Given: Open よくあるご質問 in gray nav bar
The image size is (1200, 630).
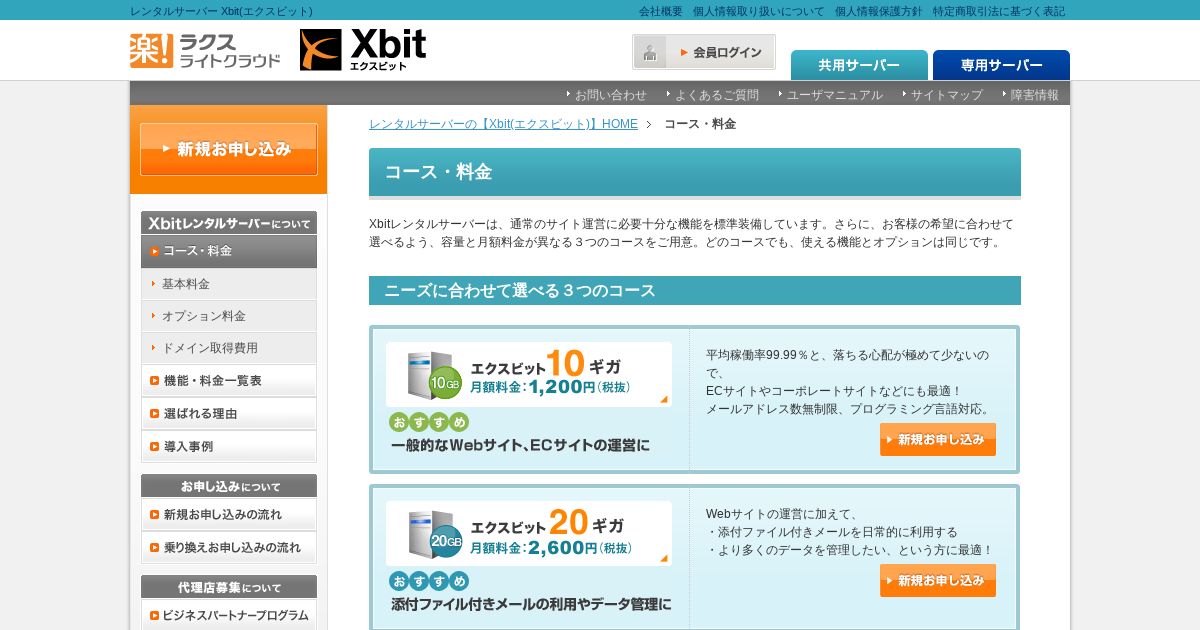Looking at the screenshot, I should (x=716, y=95).
